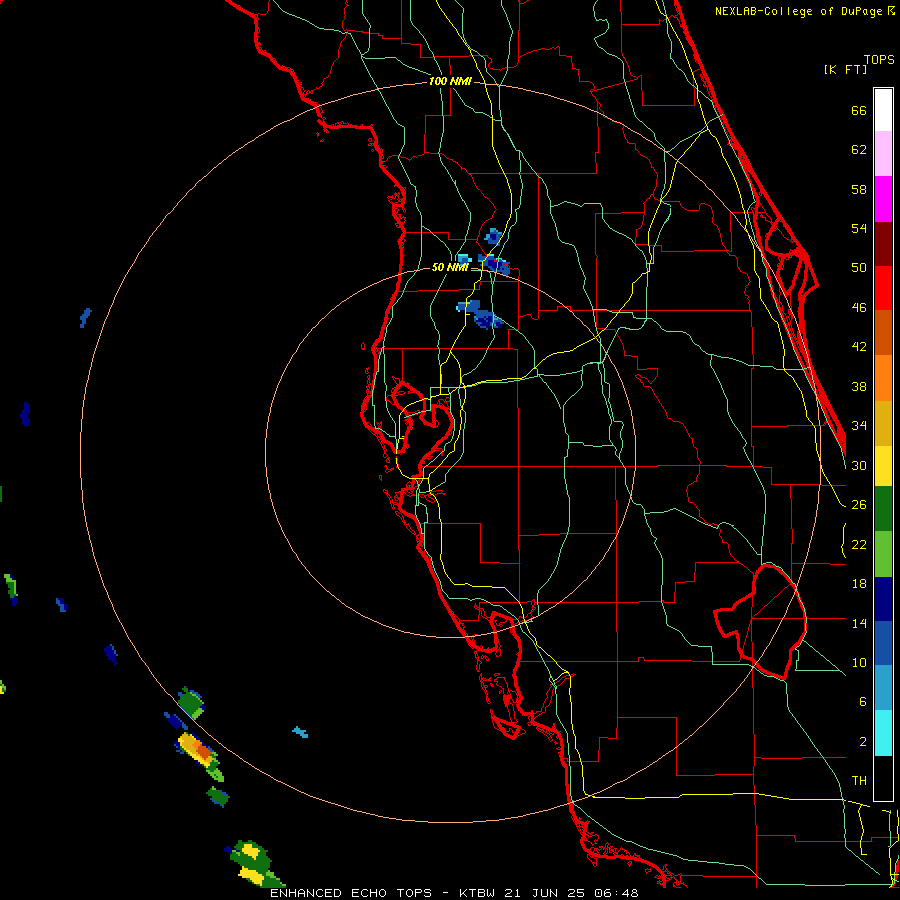This screenshot has width=900, height=900.
Task: Select the gold legend swatch
Action: pos(883,424)
